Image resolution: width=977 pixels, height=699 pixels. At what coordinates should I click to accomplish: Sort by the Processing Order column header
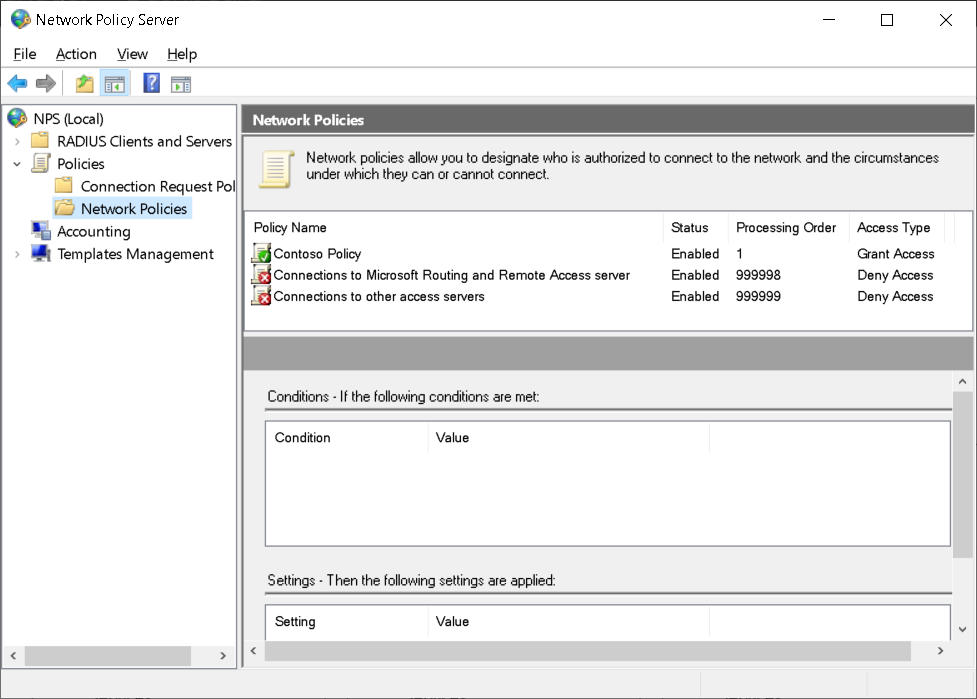787,227
